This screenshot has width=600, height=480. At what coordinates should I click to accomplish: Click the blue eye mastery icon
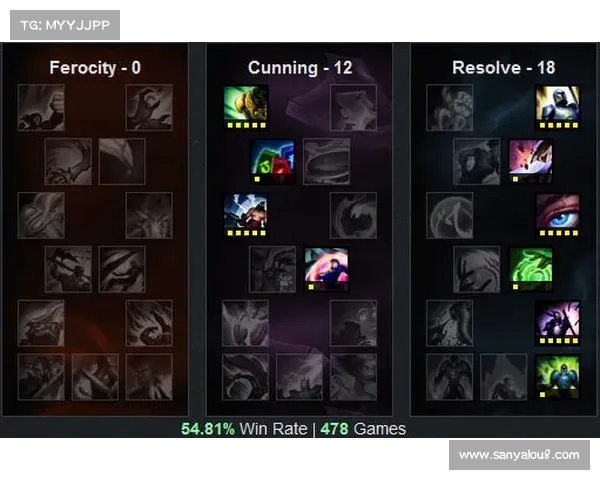[x=558, y=216]
